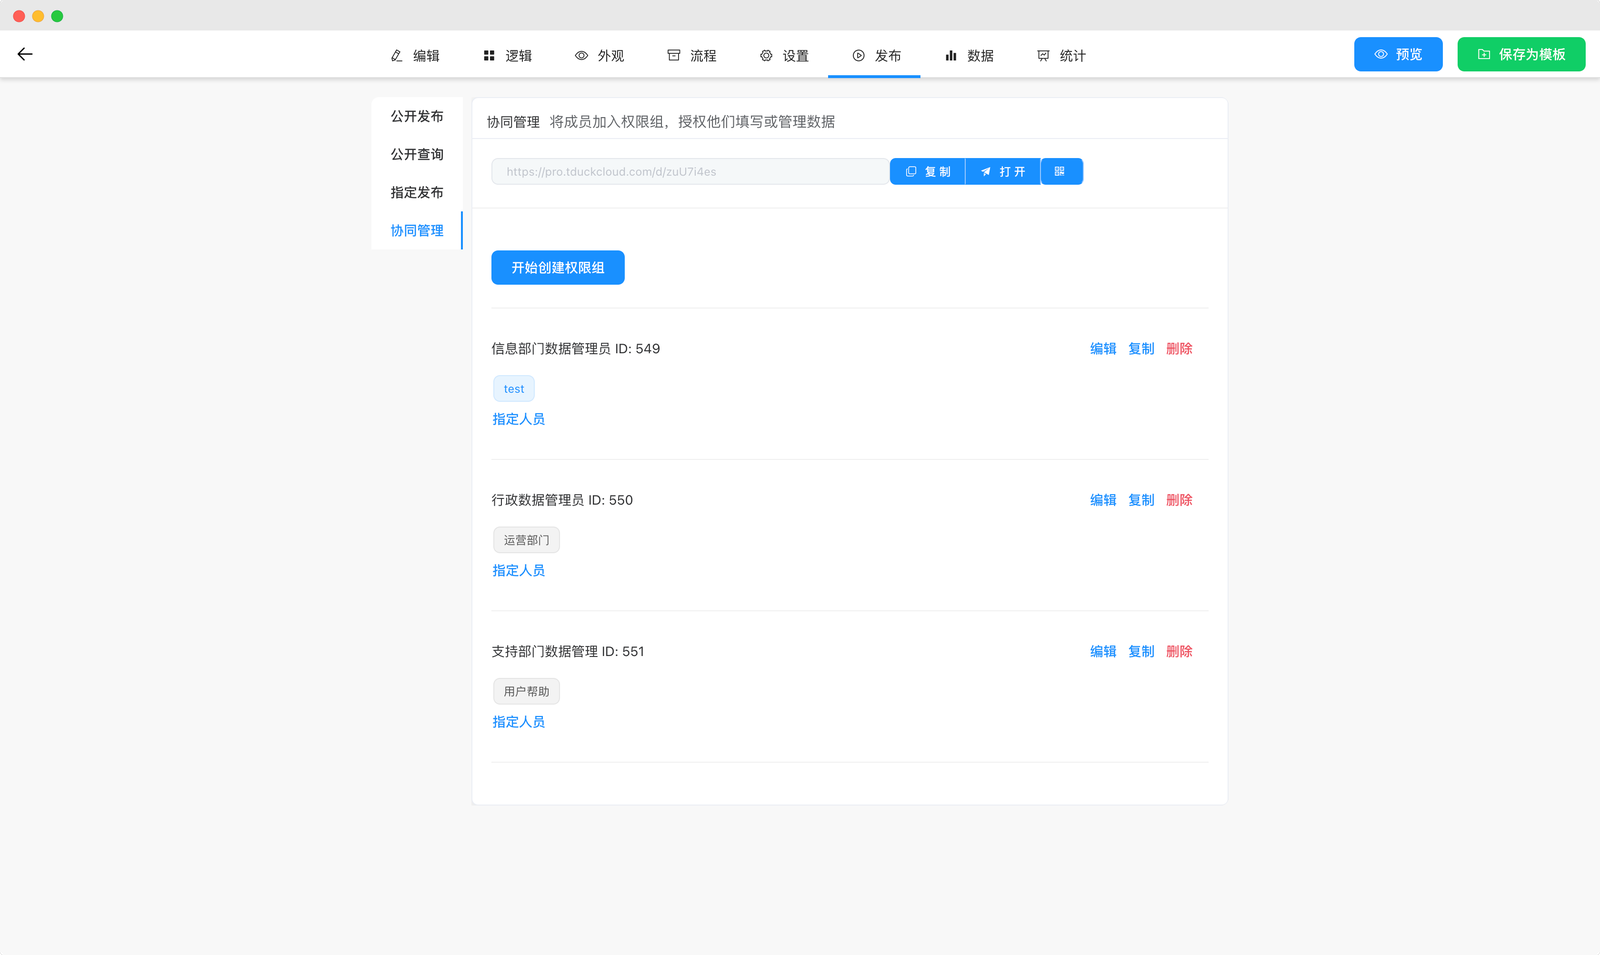Go to the 流程 tab

692,56
